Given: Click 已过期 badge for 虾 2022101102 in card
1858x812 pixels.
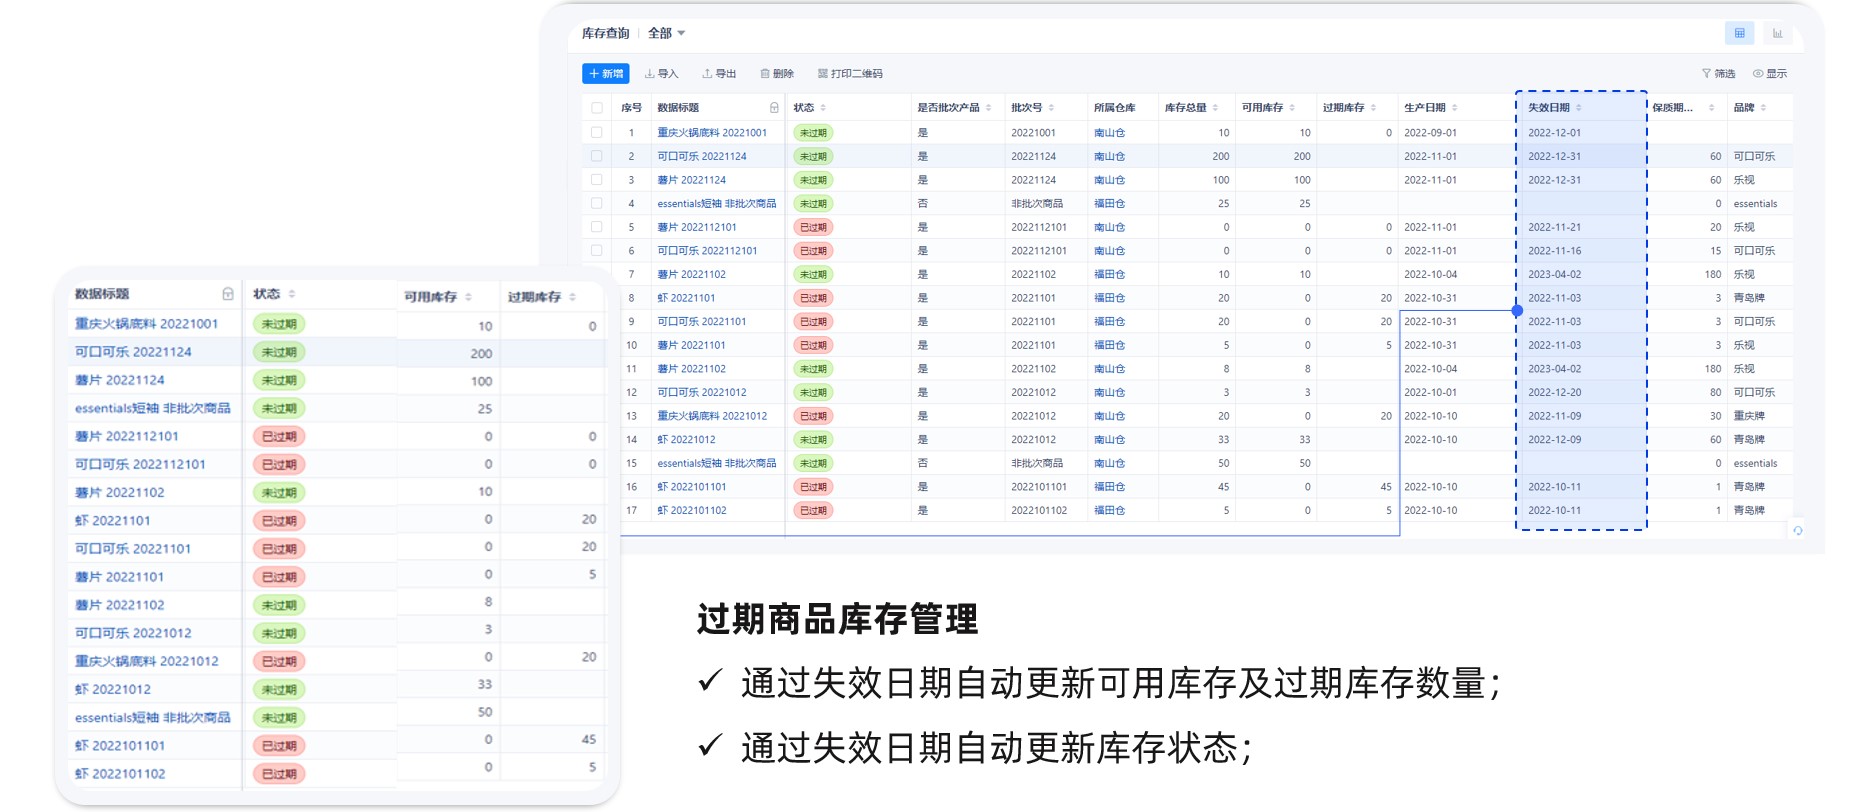Looking at the screenshot, I should [x=279, y=774].
